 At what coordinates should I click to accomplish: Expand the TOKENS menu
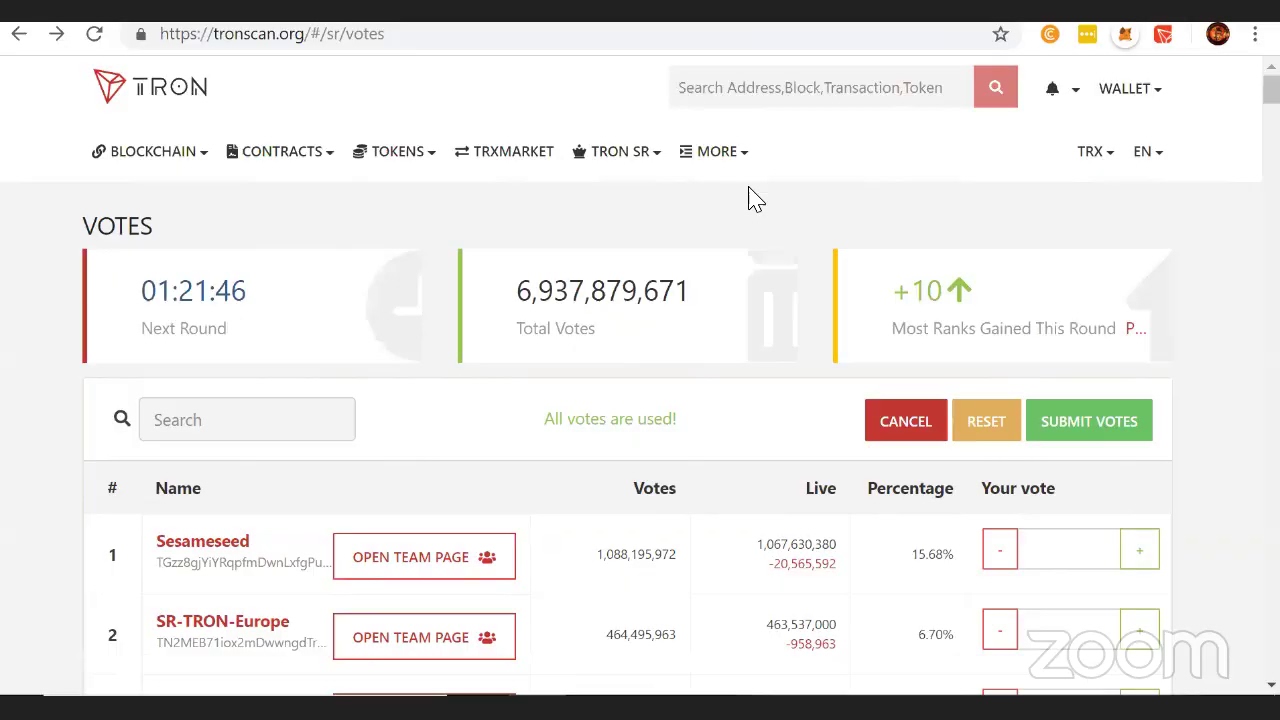coord(394,151)
